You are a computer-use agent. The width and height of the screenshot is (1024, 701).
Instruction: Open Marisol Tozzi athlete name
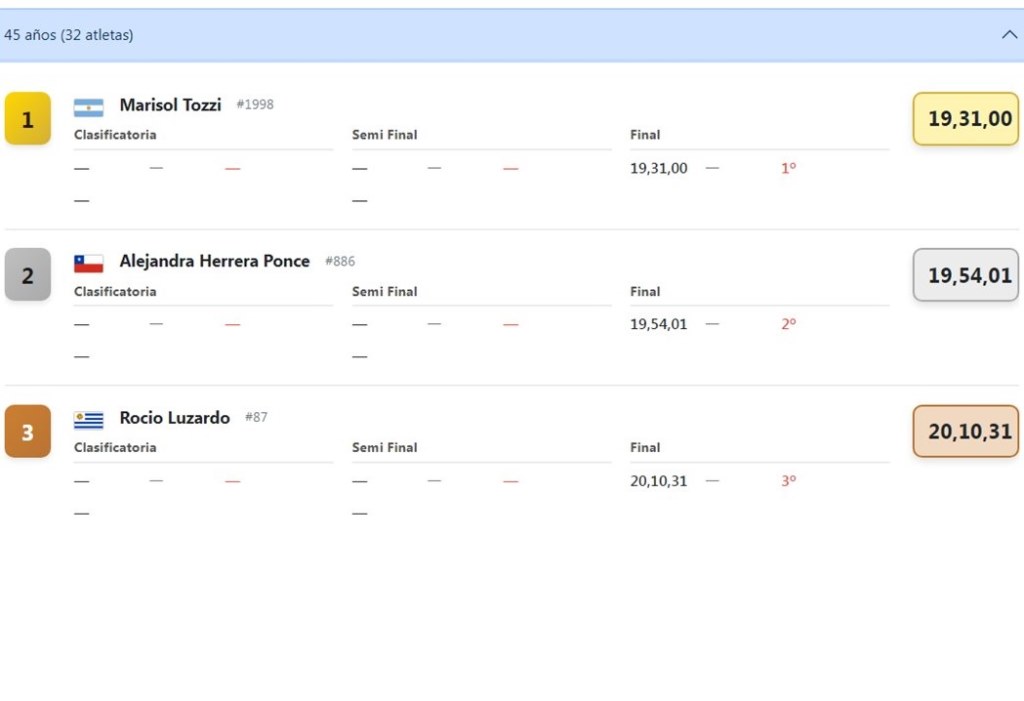point(170,105)
